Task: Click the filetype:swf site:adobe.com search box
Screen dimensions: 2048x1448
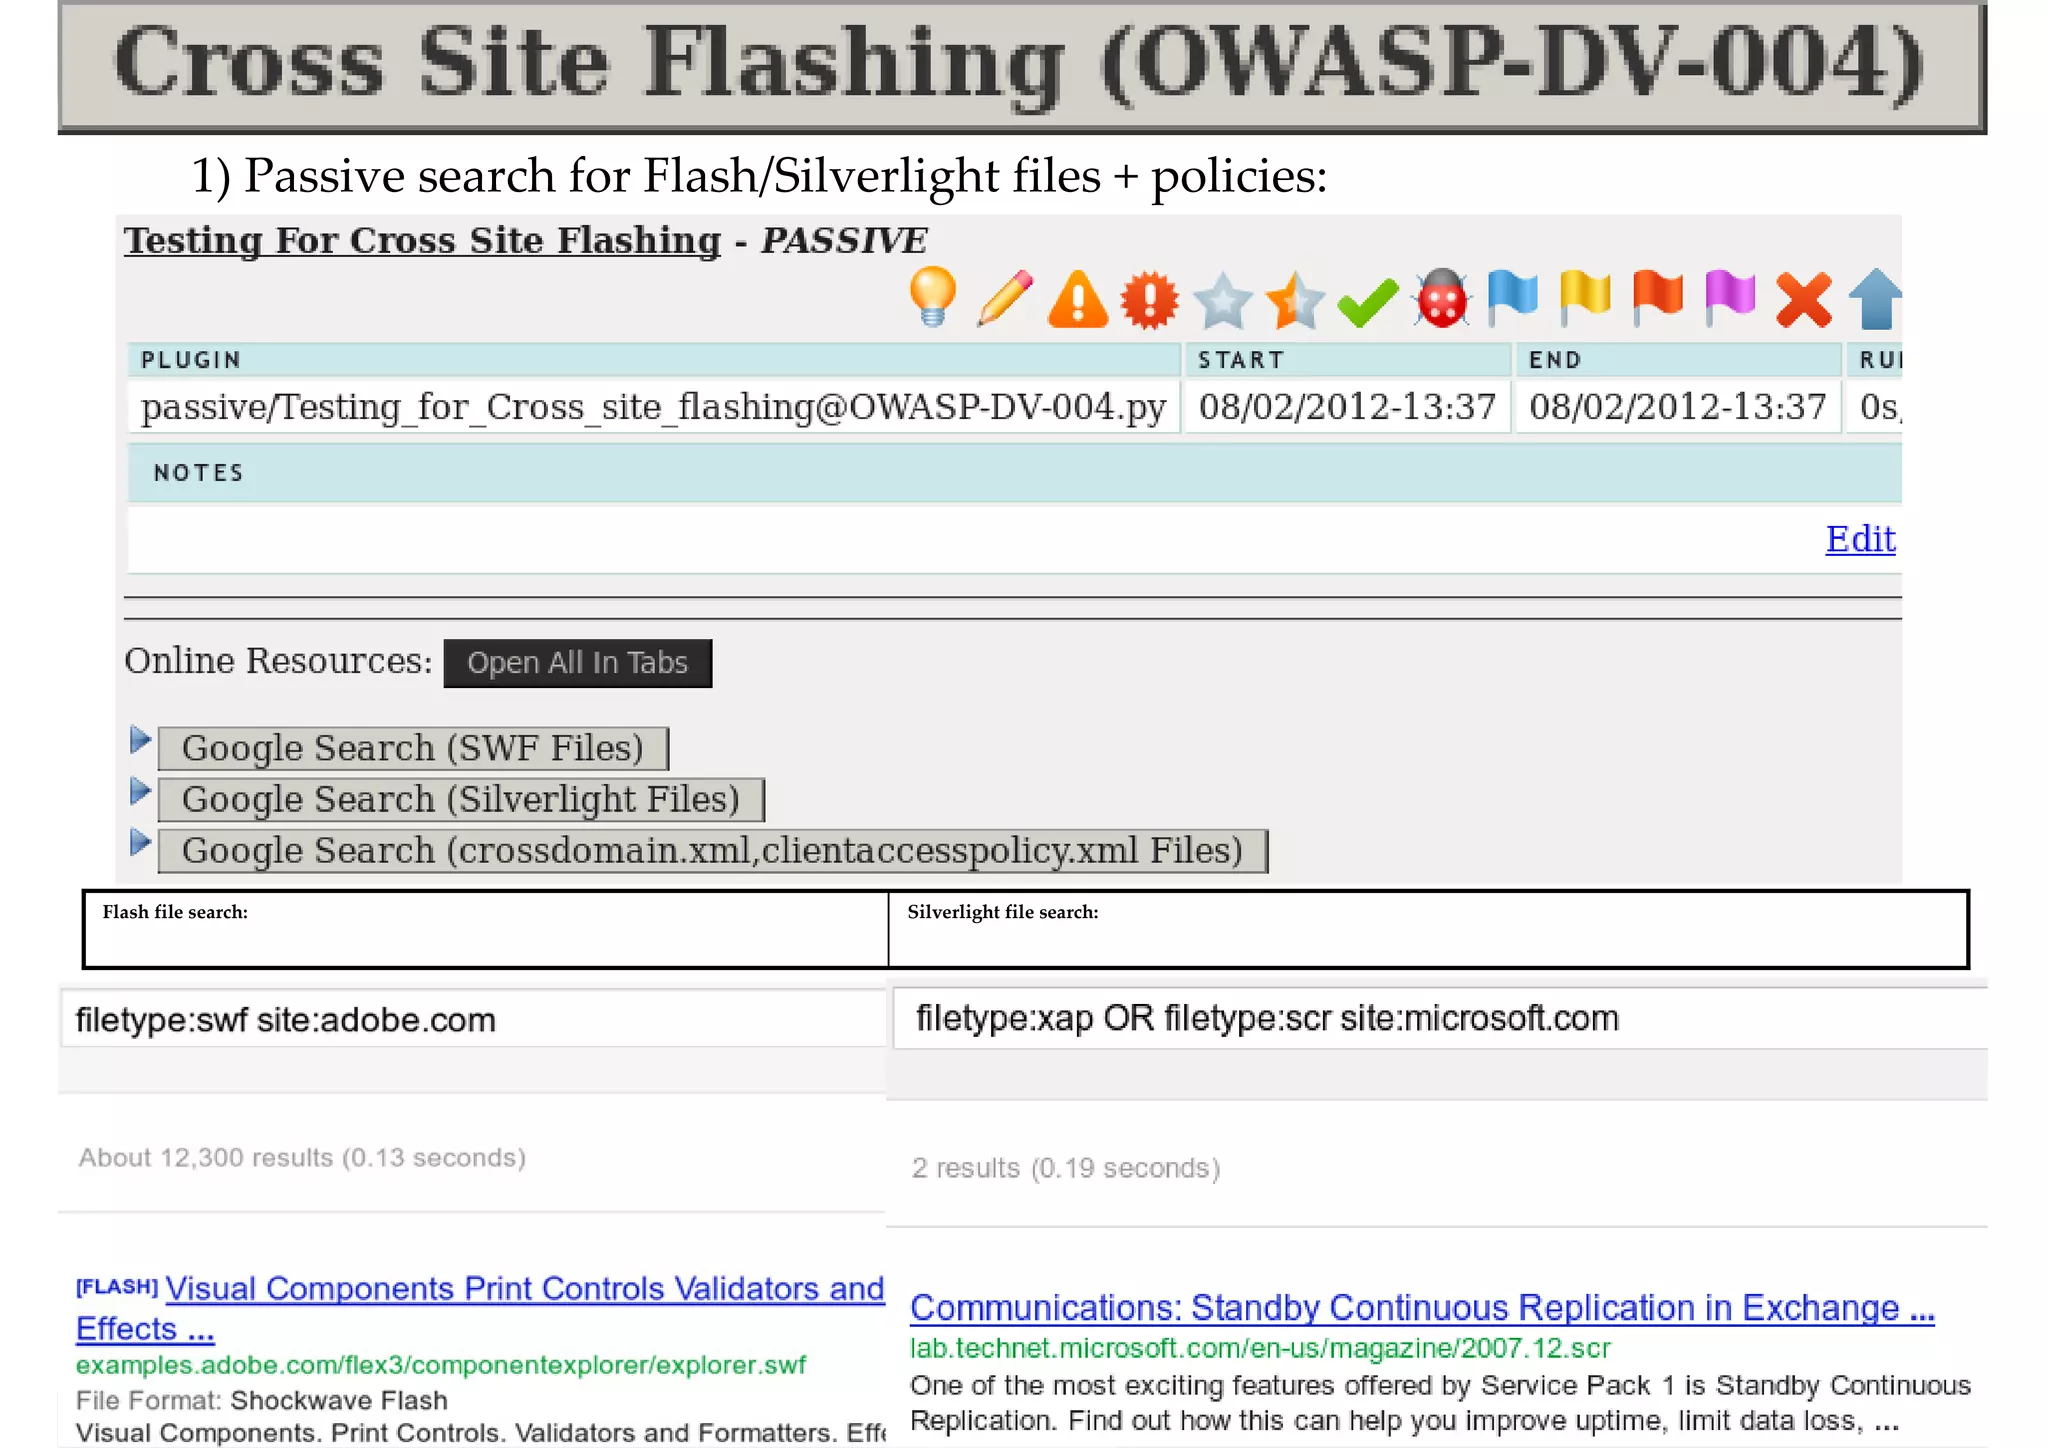Action: click(473, 1019)
